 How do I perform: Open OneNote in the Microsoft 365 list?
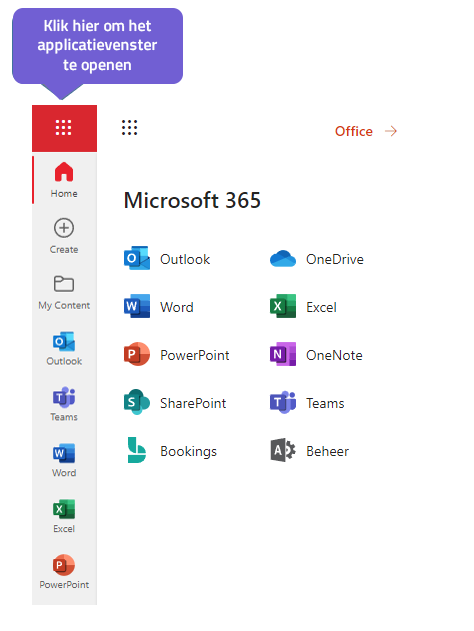click(x=316, y=354)
